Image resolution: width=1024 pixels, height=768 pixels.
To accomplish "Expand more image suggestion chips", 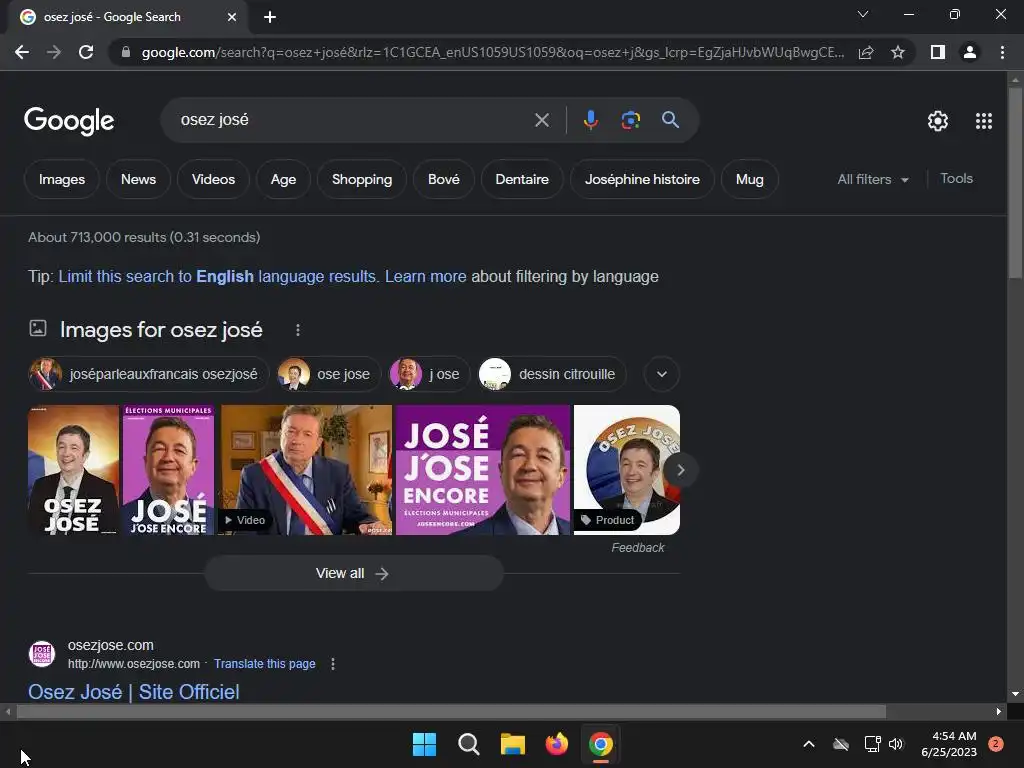I will click(x=662, y=374).
